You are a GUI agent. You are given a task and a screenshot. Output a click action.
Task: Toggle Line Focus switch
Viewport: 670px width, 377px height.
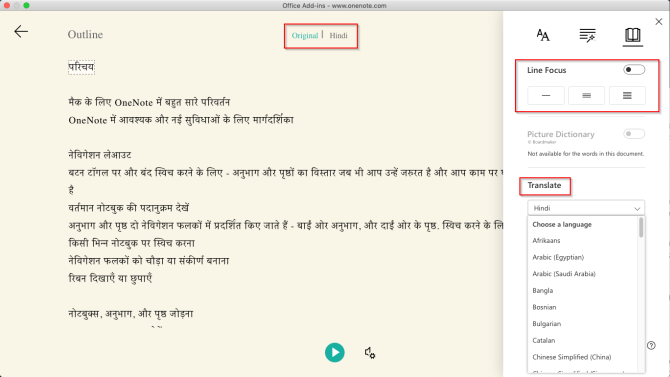click(x=634, y=70)
